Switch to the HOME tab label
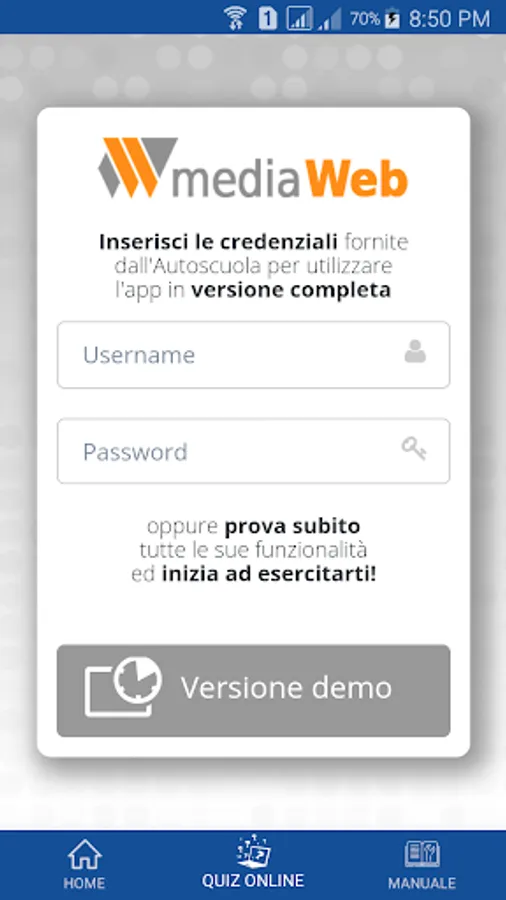Viewport: 506px width, 900px height. 84,883
